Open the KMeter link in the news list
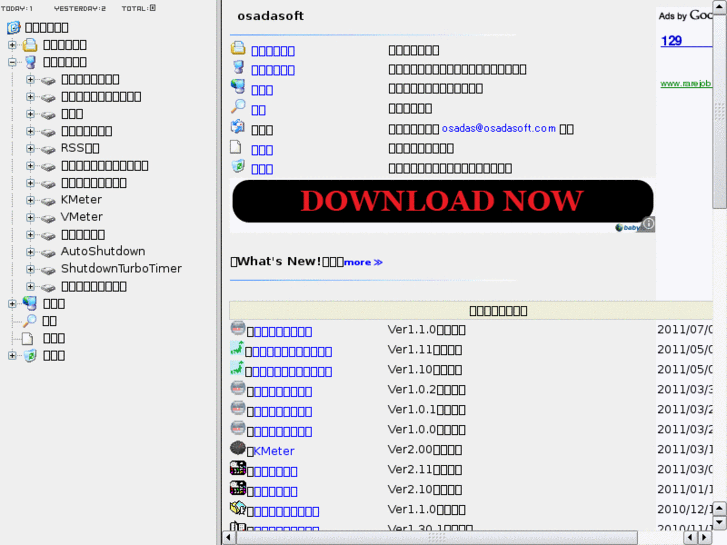 pos(274,451)
